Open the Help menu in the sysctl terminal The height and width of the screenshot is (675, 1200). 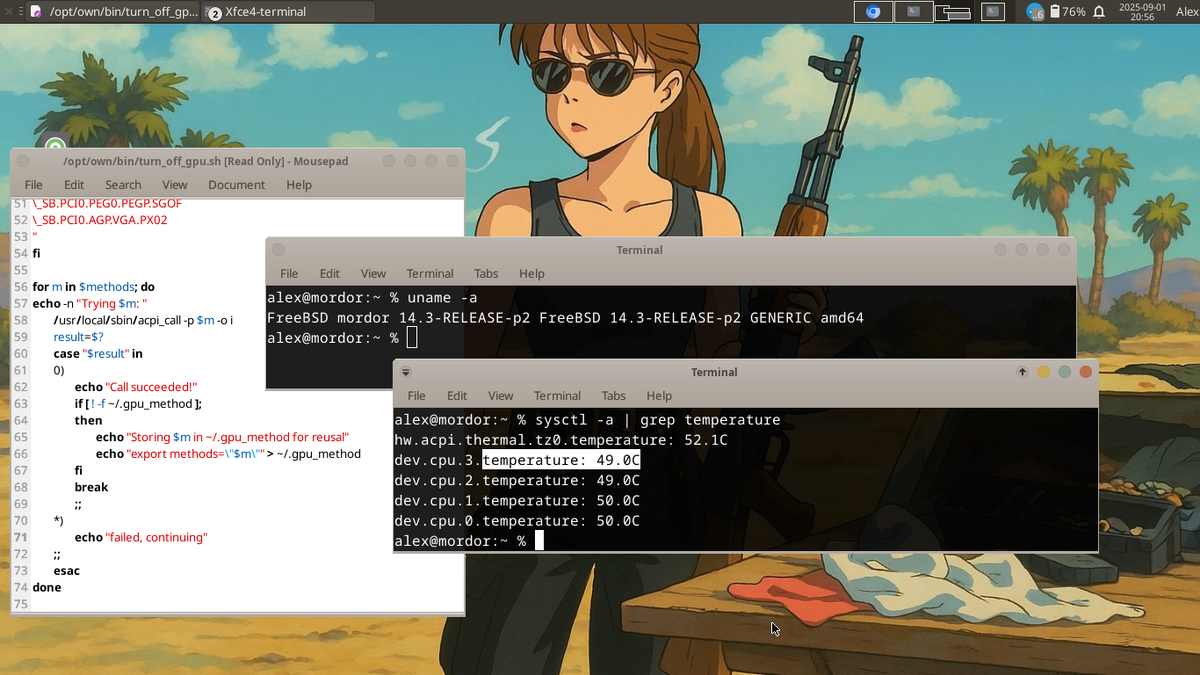(659, 396)
